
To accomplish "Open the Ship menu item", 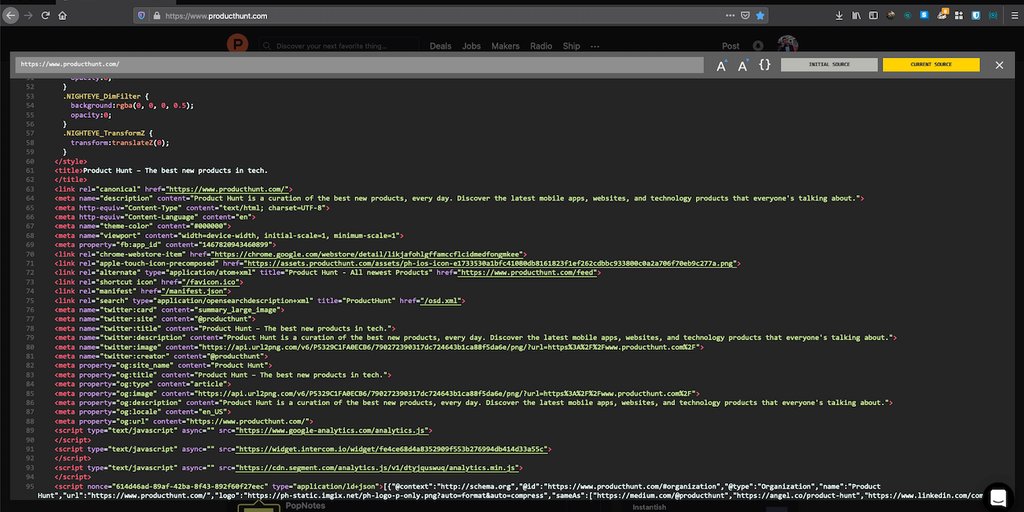I will (571, 46).
